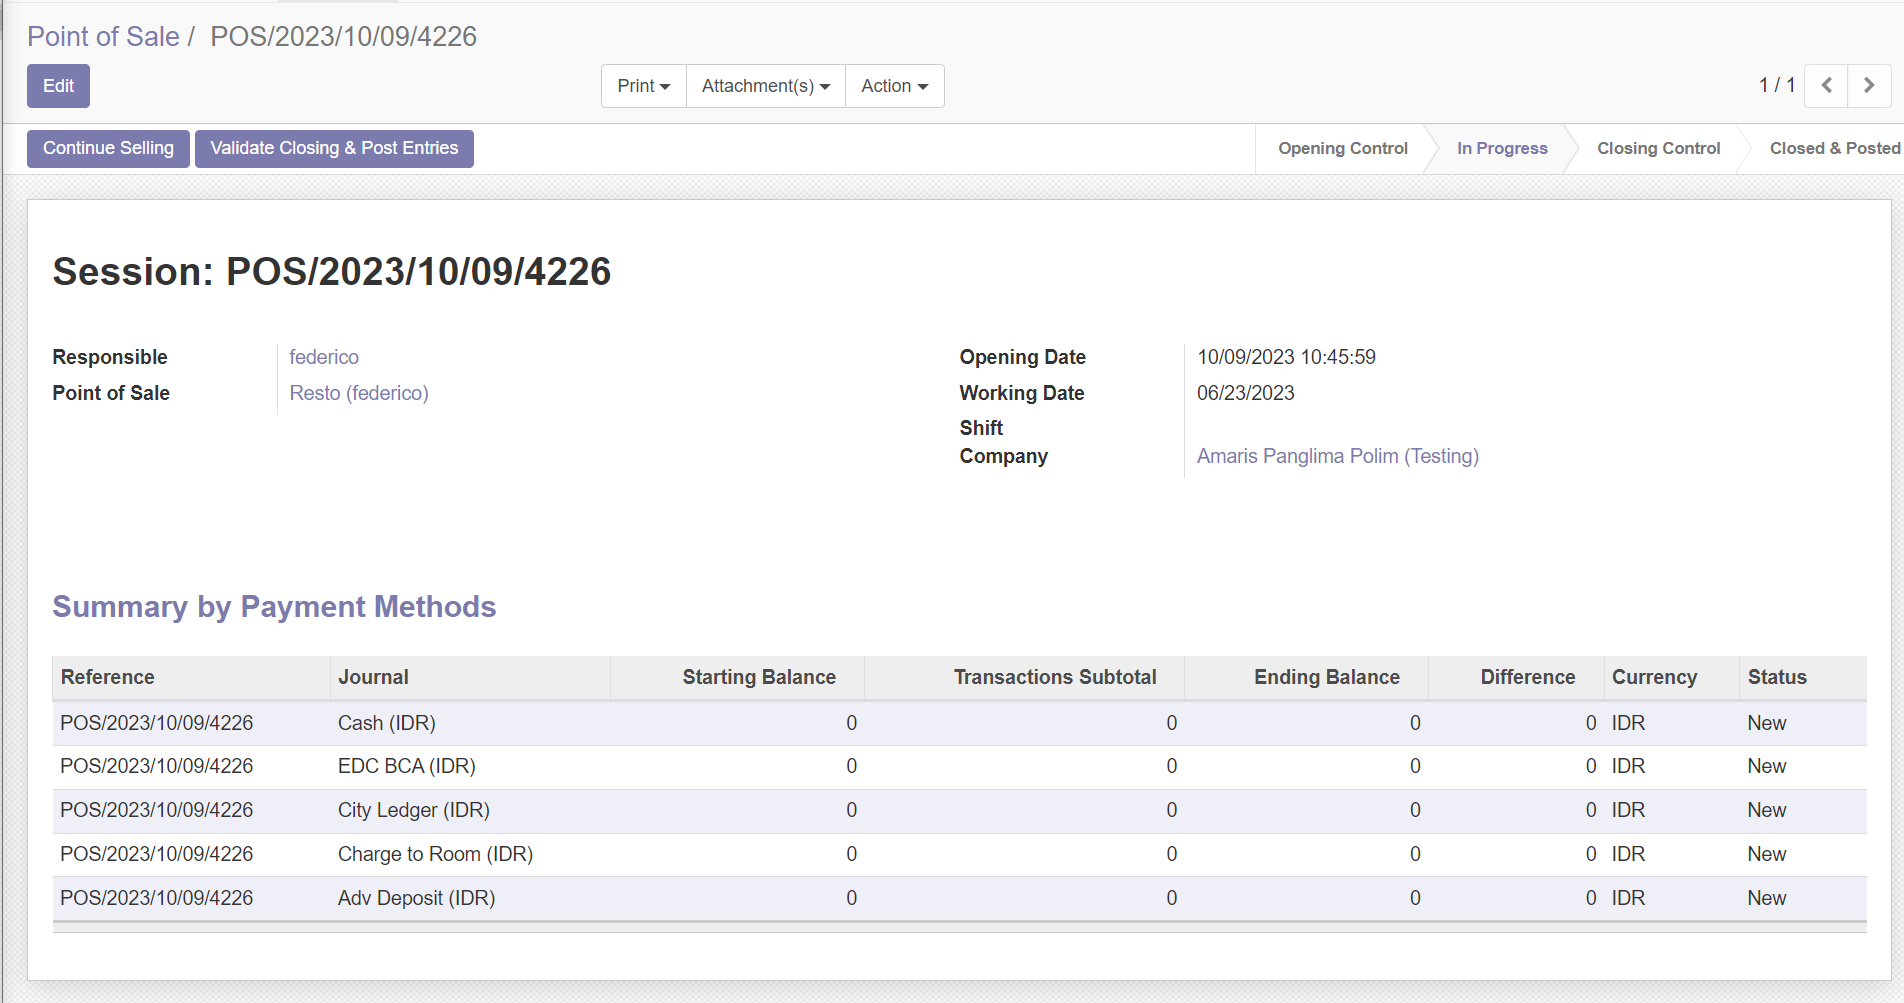Go to next record arrow
Screen dimensions: 1904x1003
1869,86
